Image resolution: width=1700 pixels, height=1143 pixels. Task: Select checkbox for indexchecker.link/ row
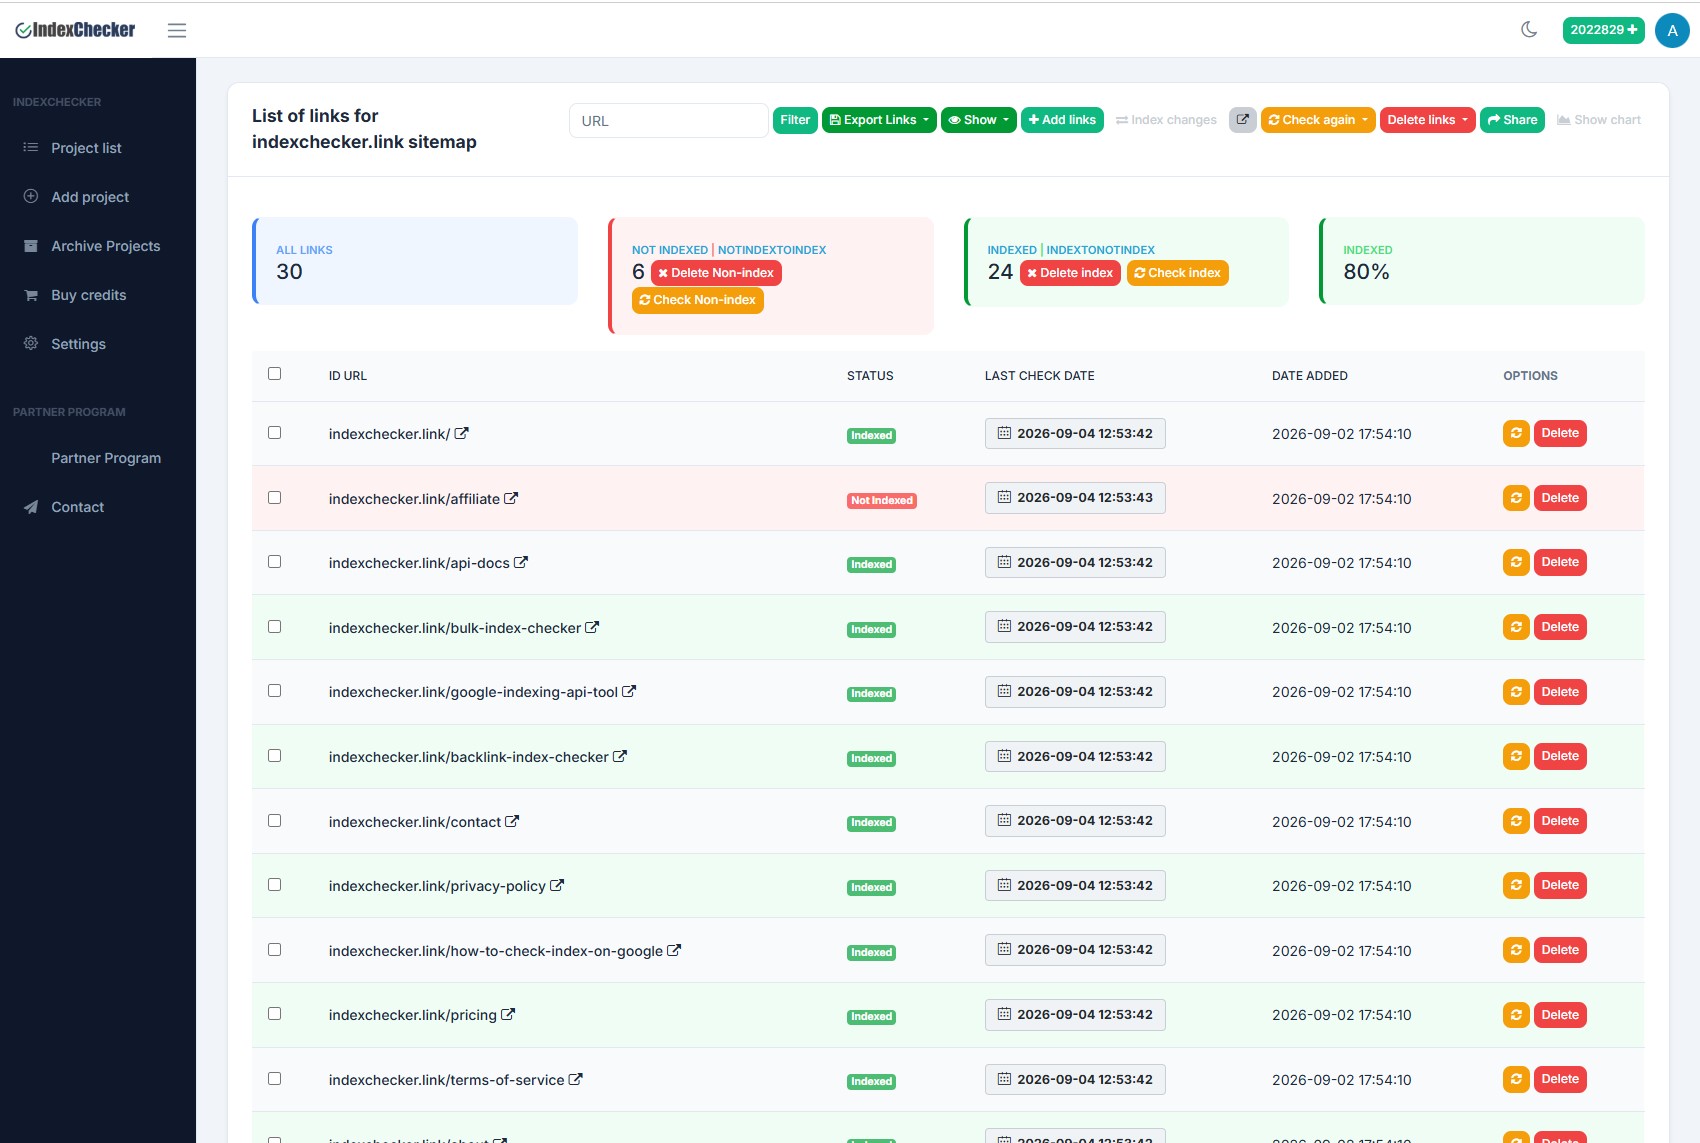coord(274,432)
